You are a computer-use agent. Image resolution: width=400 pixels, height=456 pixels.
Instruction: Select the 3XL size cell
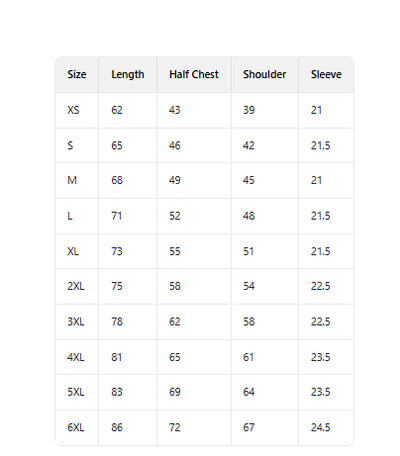click(76, 322)
